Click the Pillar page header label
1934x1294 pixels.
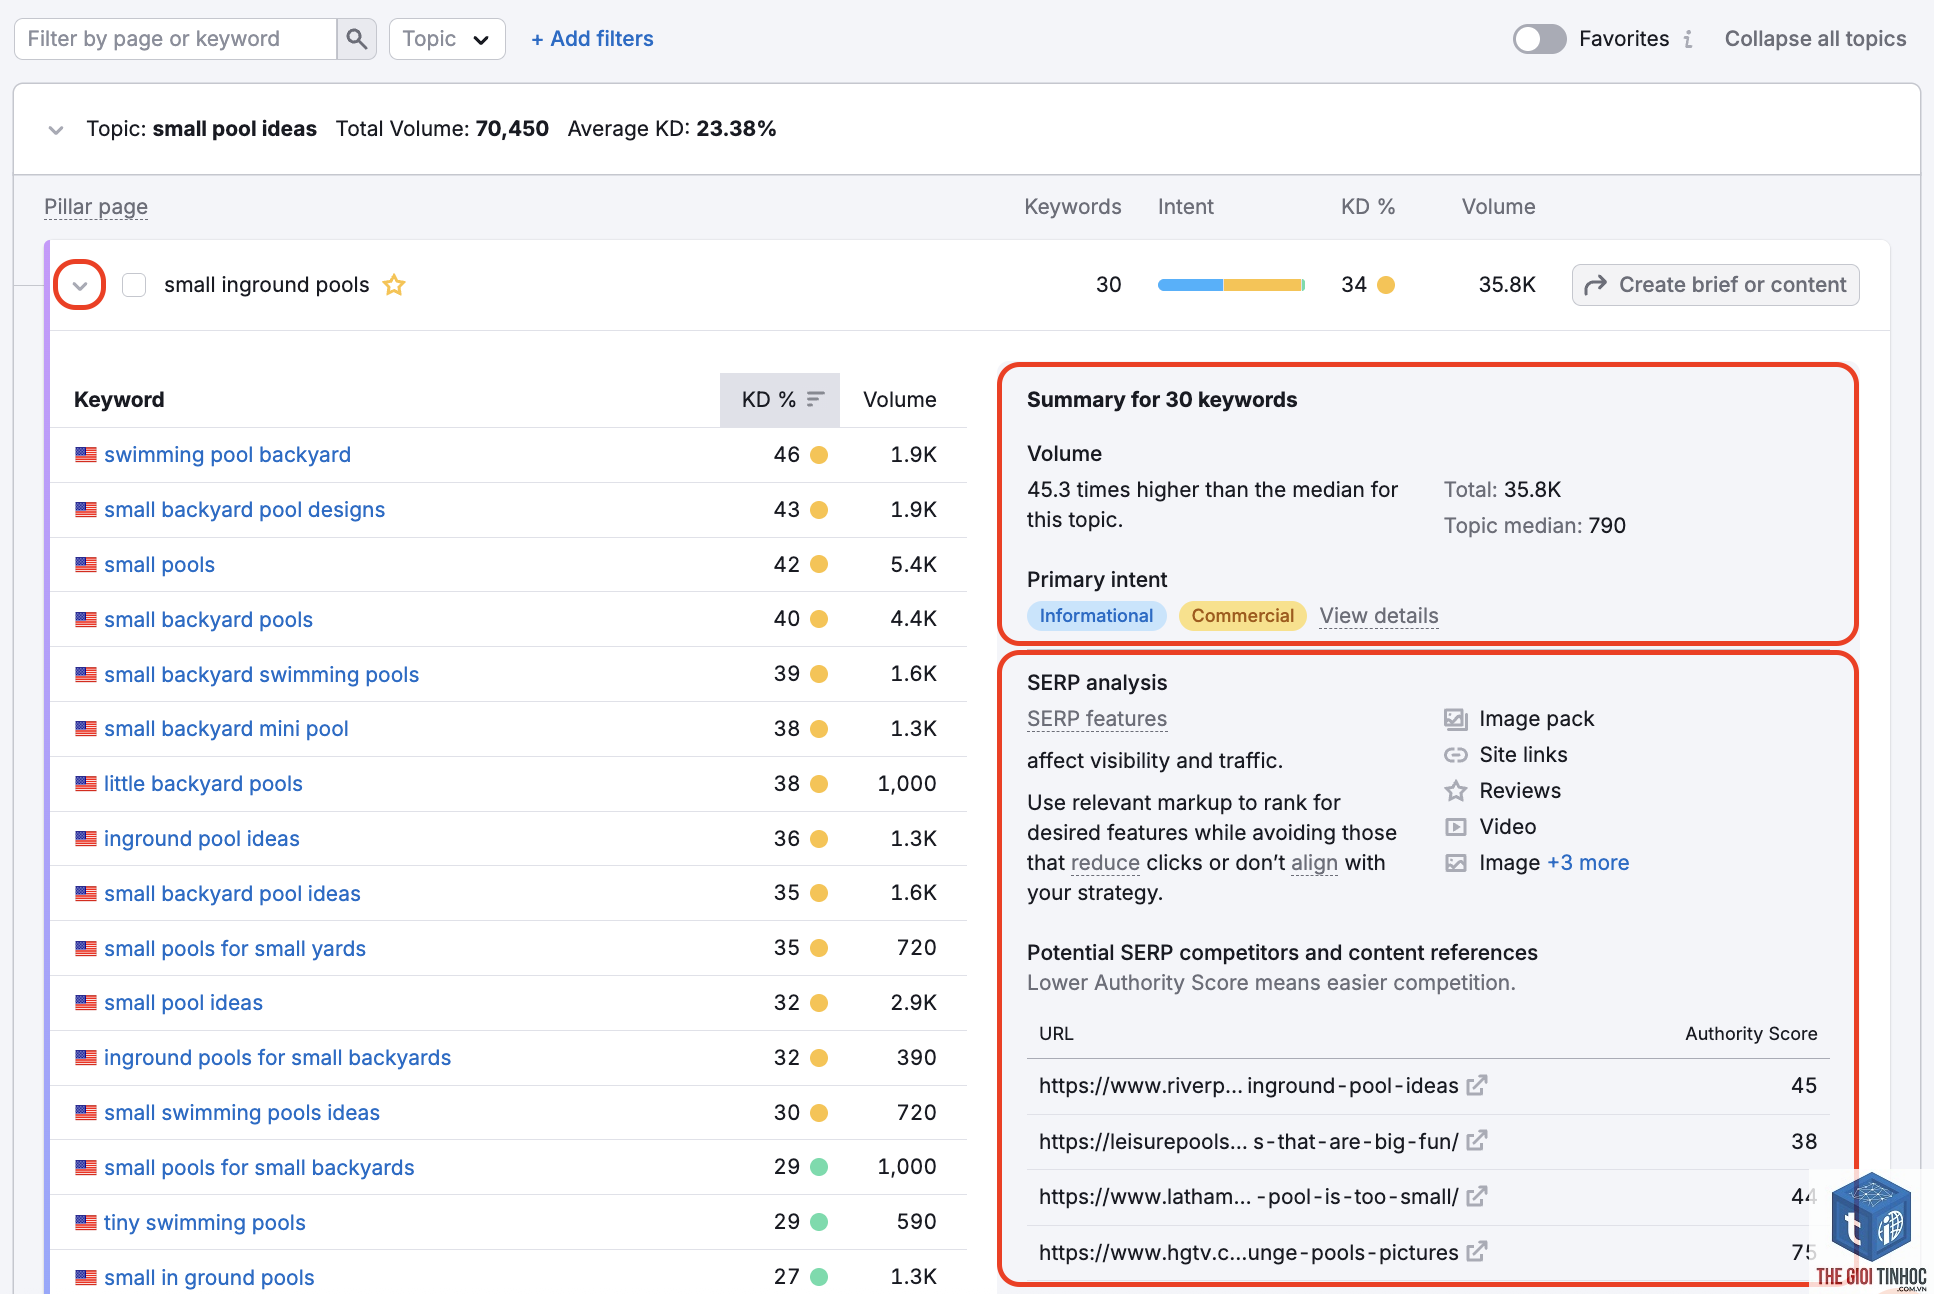coord(96,207)
